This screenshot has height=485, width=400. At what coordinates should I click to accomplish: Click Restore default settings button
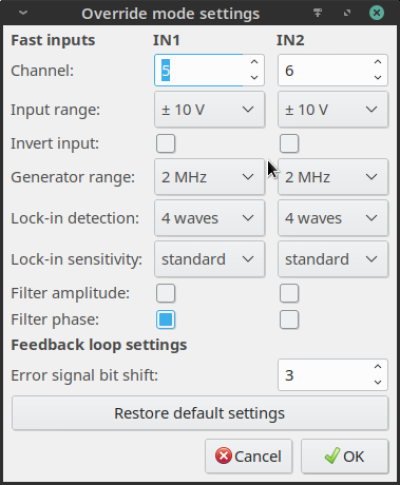[x=200, y=413]
